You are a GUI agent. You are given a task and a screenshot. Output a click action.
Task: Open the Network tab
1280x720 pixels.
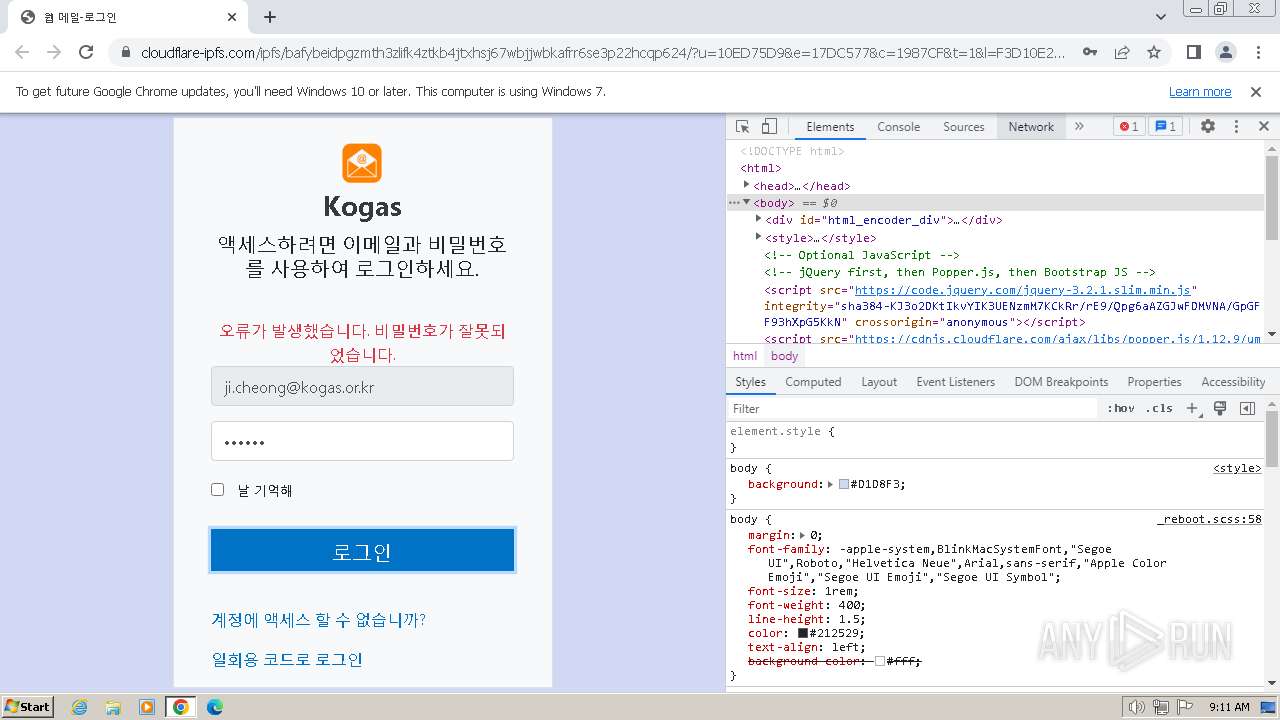point(1031,127)
